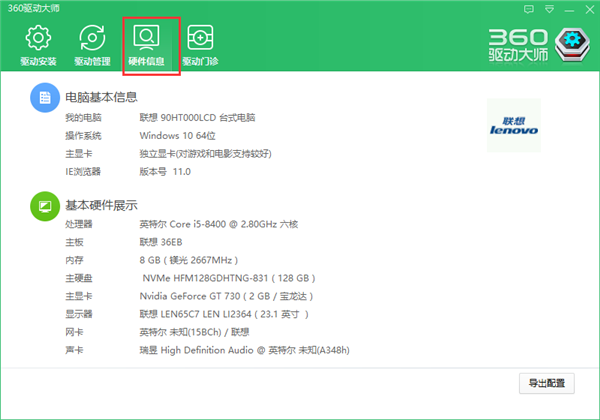
Task: Click the IE version 版本号 11.0
Action: [x=165, y=172]
